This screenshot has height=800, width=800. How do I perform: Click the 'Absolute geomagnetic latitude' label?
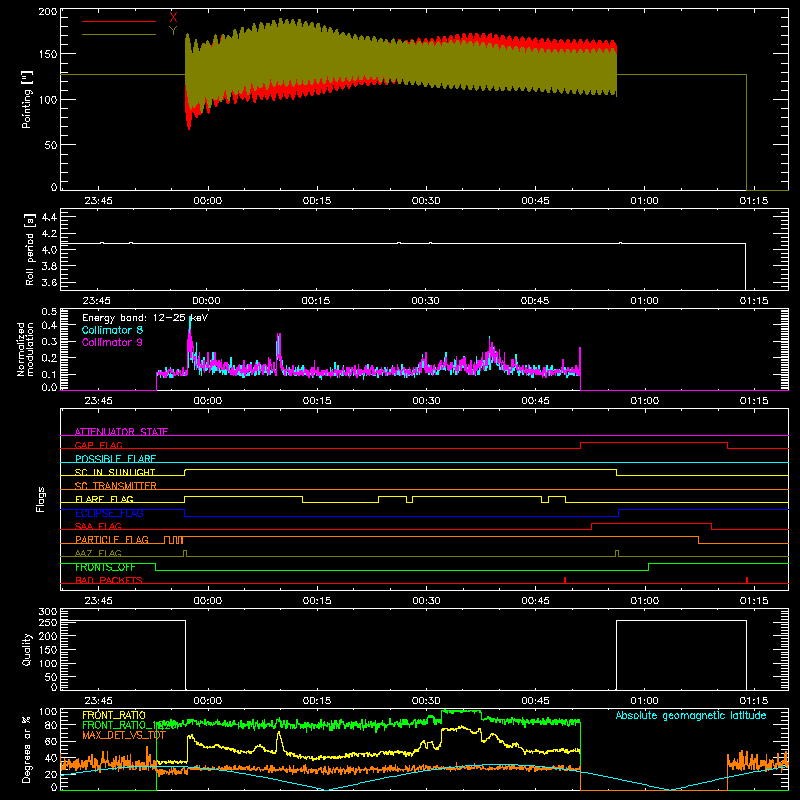pyautogui.click(x=691, y=715)
